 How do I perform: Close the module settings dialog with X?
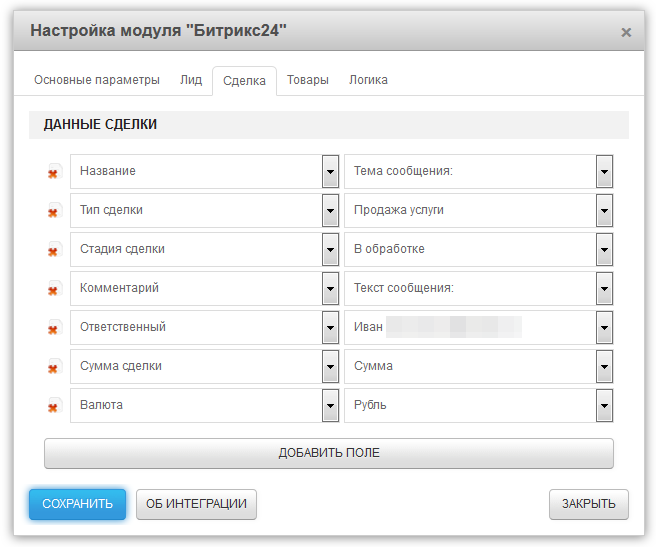click(x=626, y=32)
